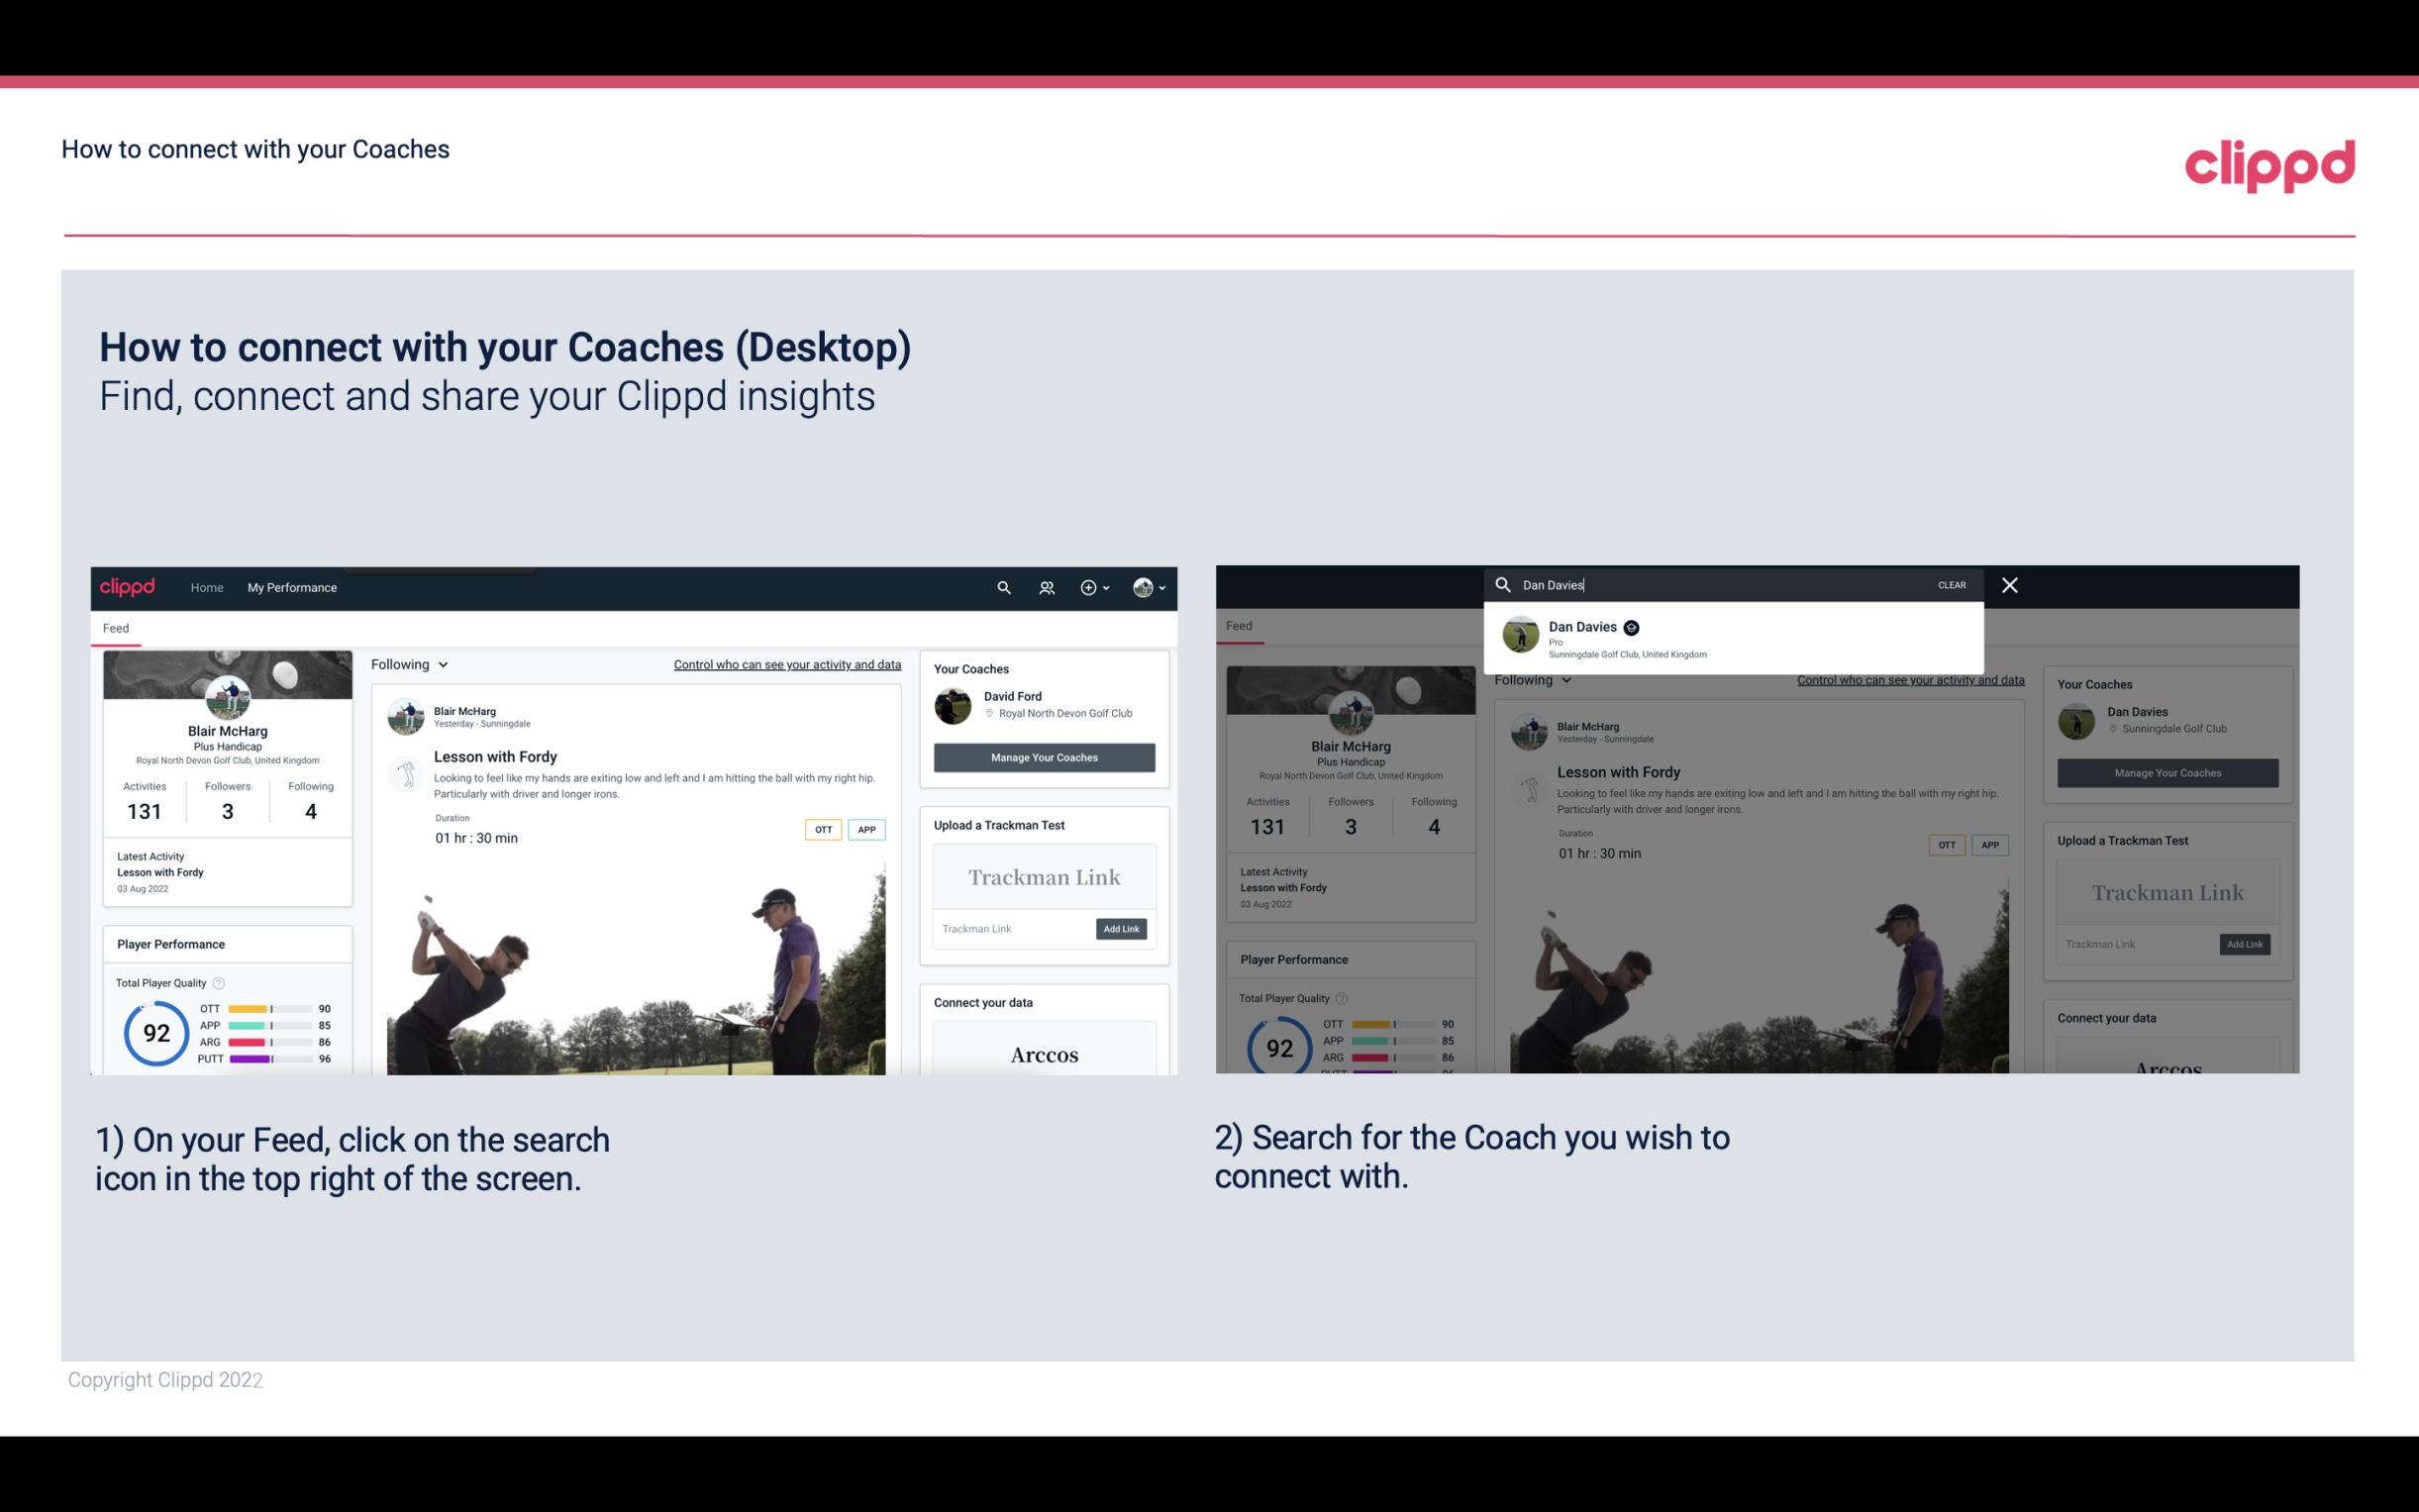
Task: Click the Clippd search icon top right
Action: coord(1001,587)
